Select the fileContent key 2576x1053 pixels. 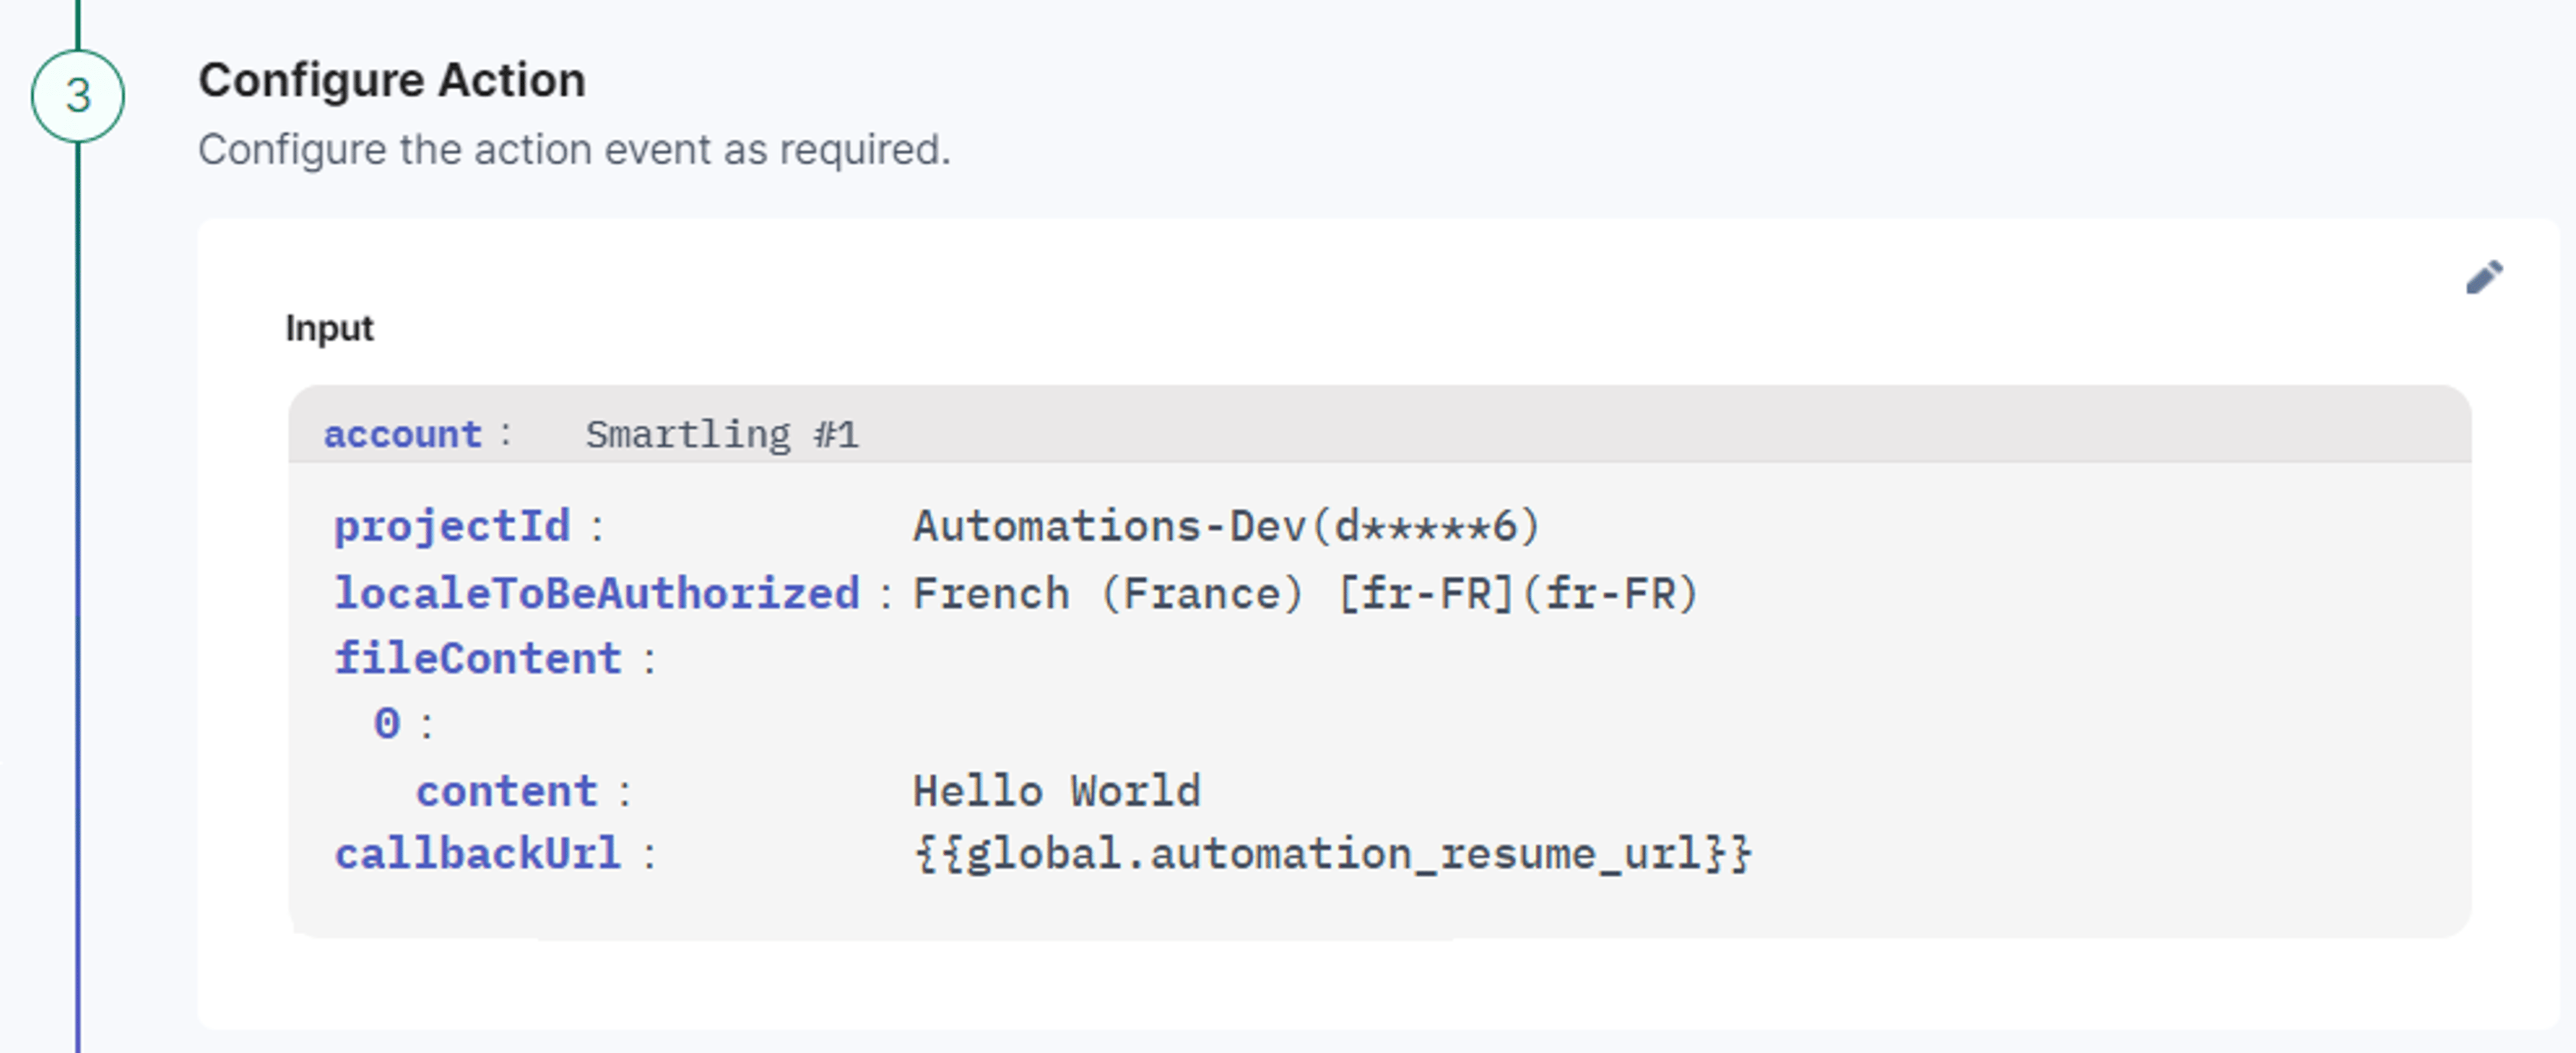[478, 658]
